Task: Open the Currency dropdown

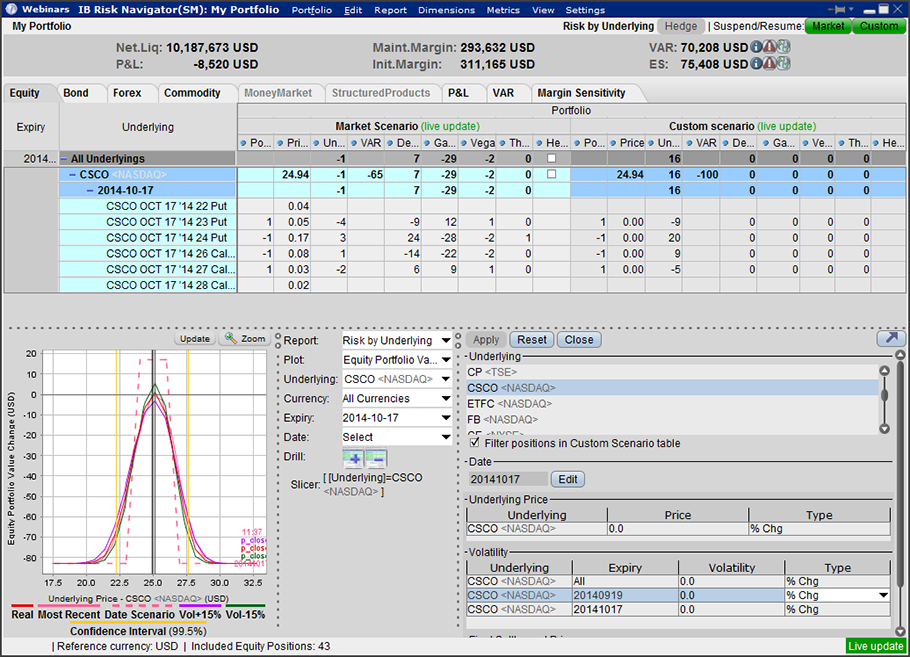Action: pos(446,399)
